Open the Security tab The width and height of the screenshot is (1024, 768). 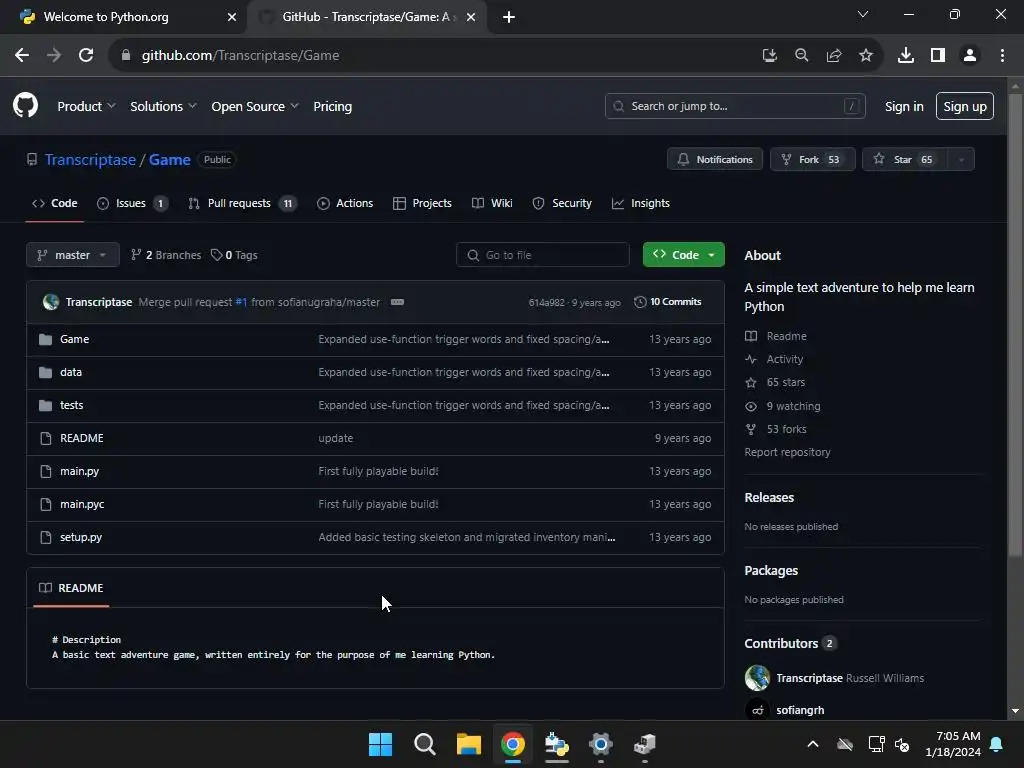562,203
